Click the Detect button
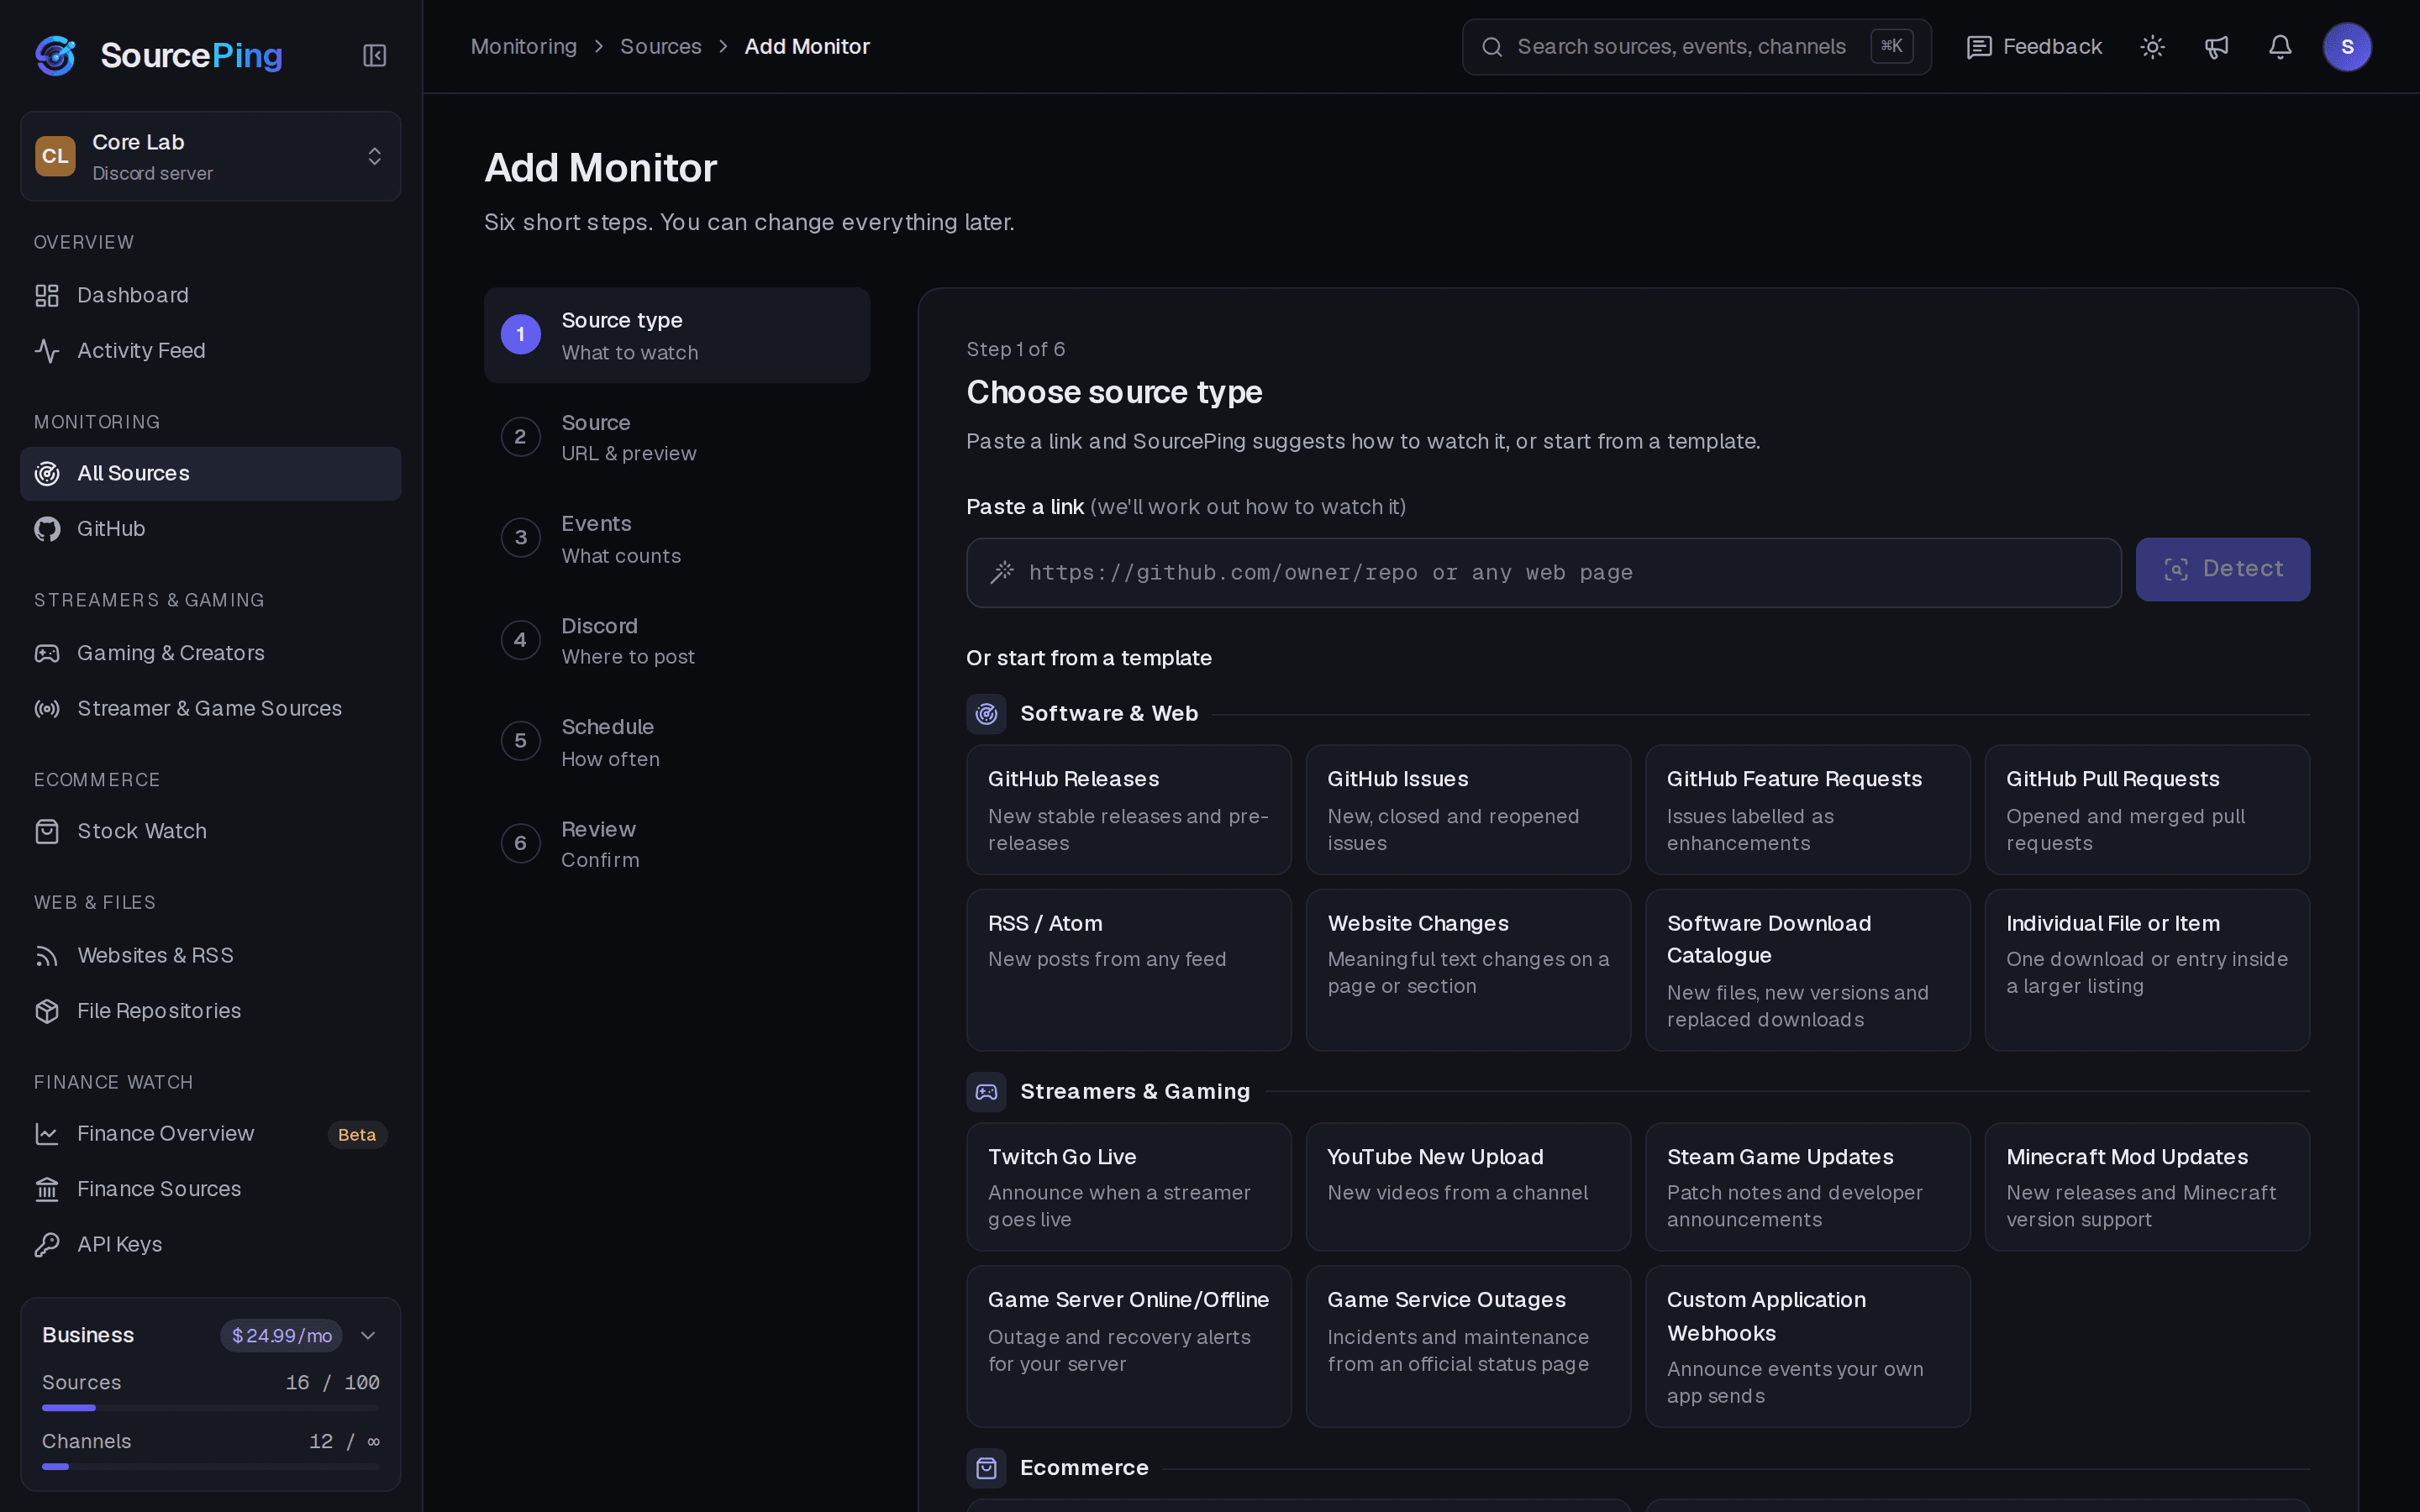Screen dimensions: 2420x1512 (2222, 570)
